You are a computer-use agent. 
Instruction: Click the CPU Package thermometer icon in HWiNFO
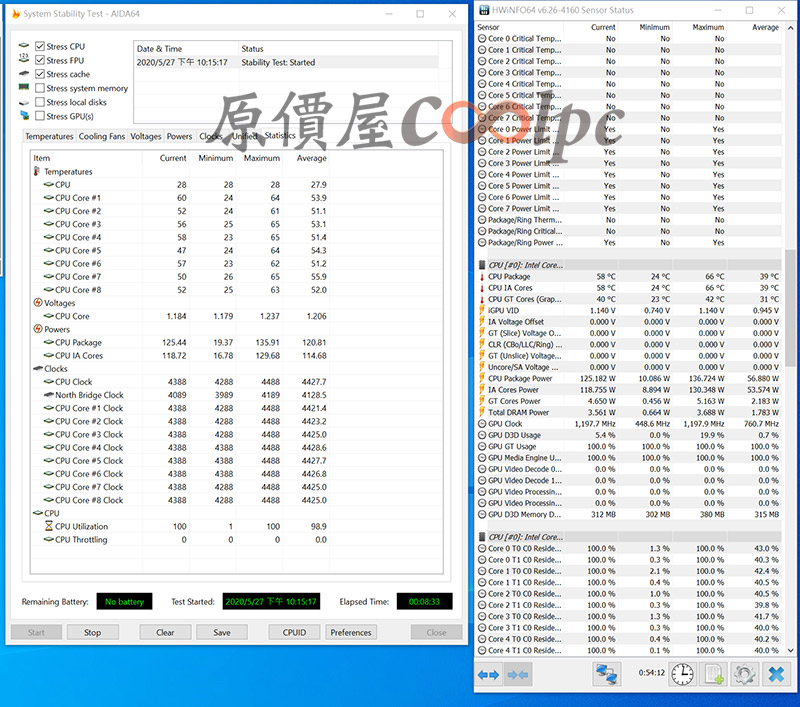tap(482, 276)
